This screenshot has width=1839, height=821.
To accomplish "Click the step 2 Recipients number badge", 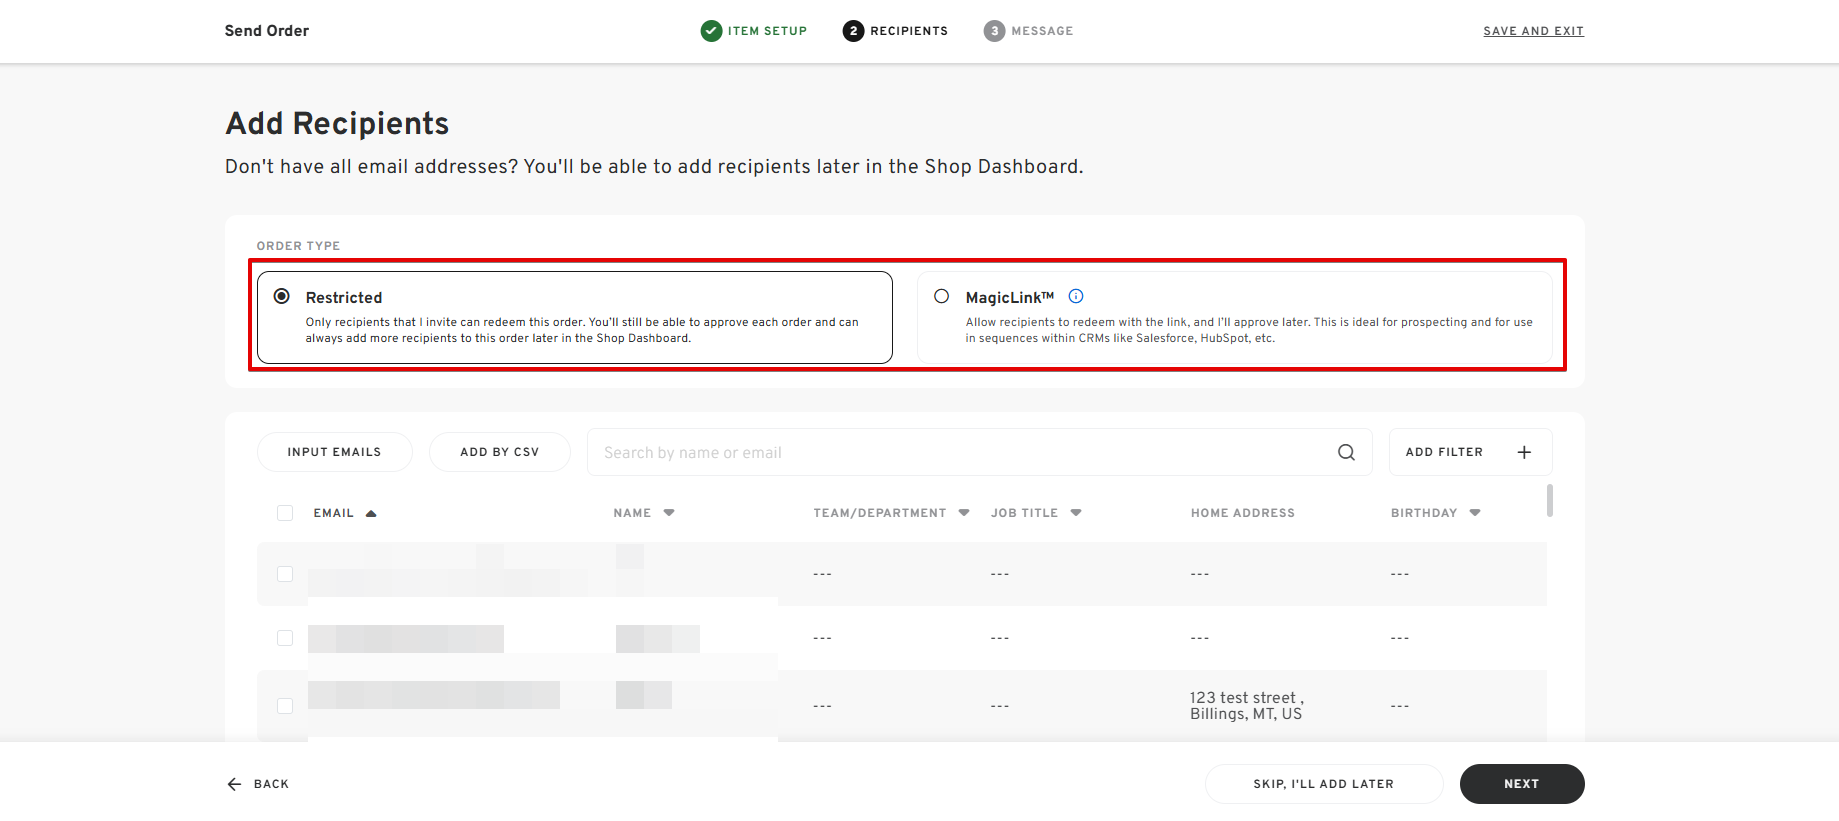I will (853, 31).
